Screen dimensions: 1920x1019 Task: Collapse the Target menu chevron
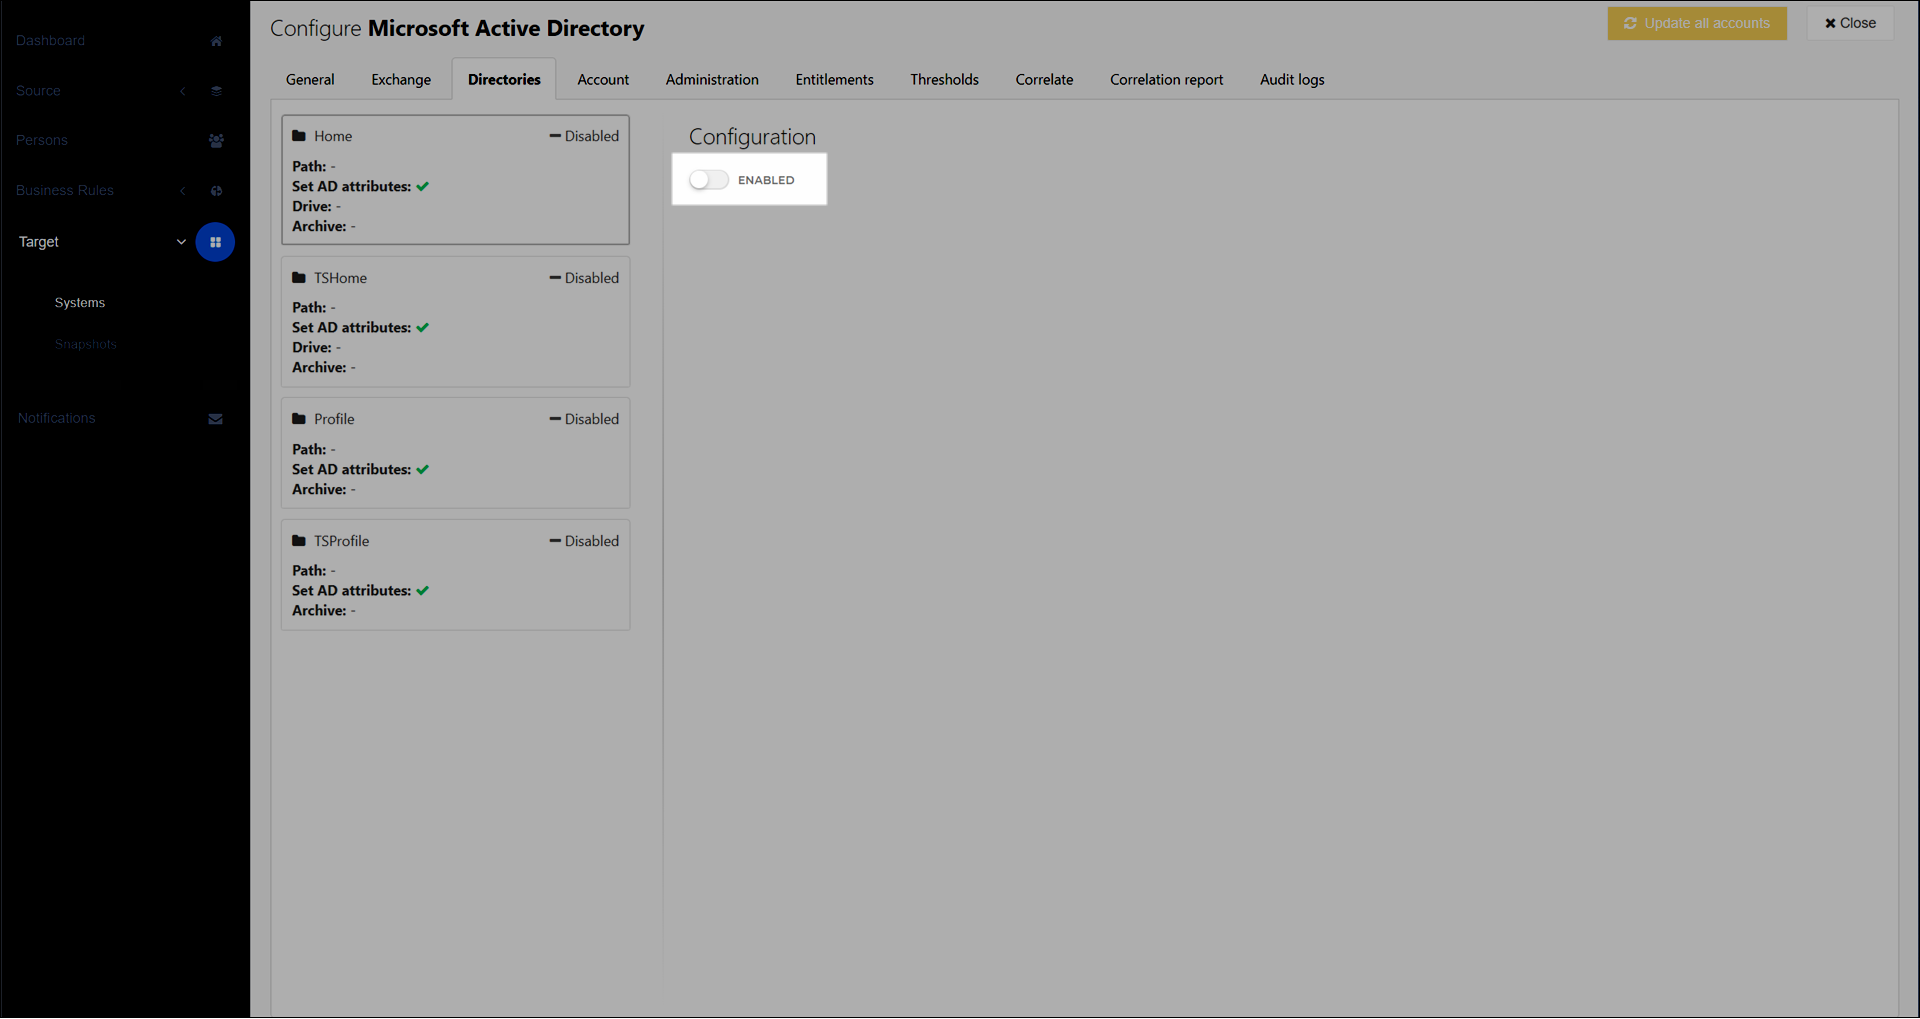point(181,242)
